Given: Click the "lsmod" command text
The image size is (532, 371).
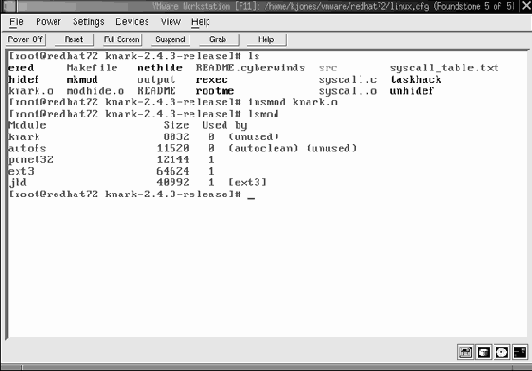Looking at the screenshot, I should point(263,113).
